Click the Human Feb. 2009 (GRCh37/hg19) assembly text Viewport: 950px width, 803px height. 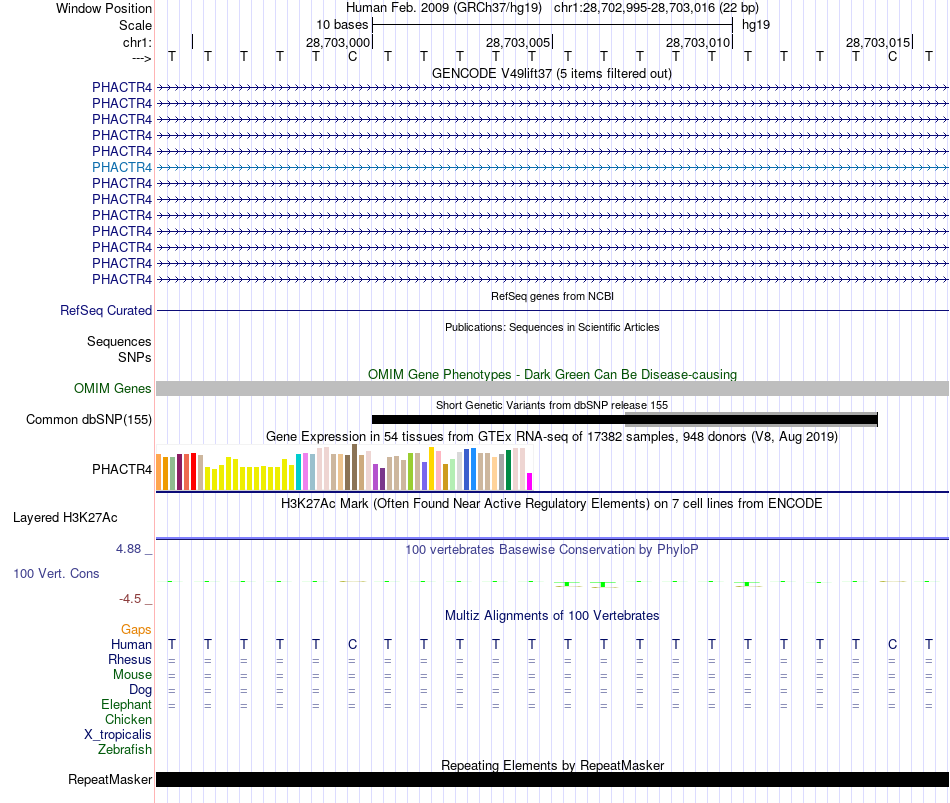[x=443, y=8]
